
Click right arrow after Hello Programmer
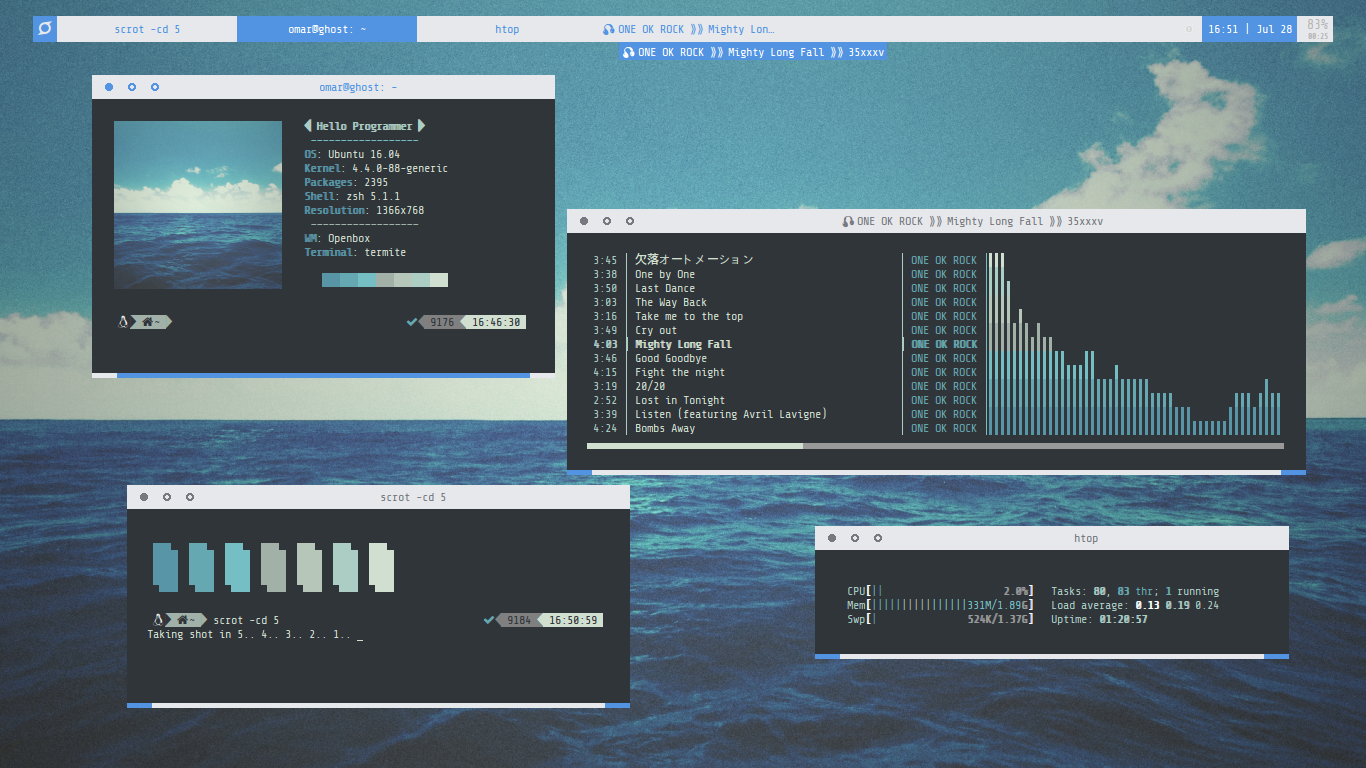point(421,126)
